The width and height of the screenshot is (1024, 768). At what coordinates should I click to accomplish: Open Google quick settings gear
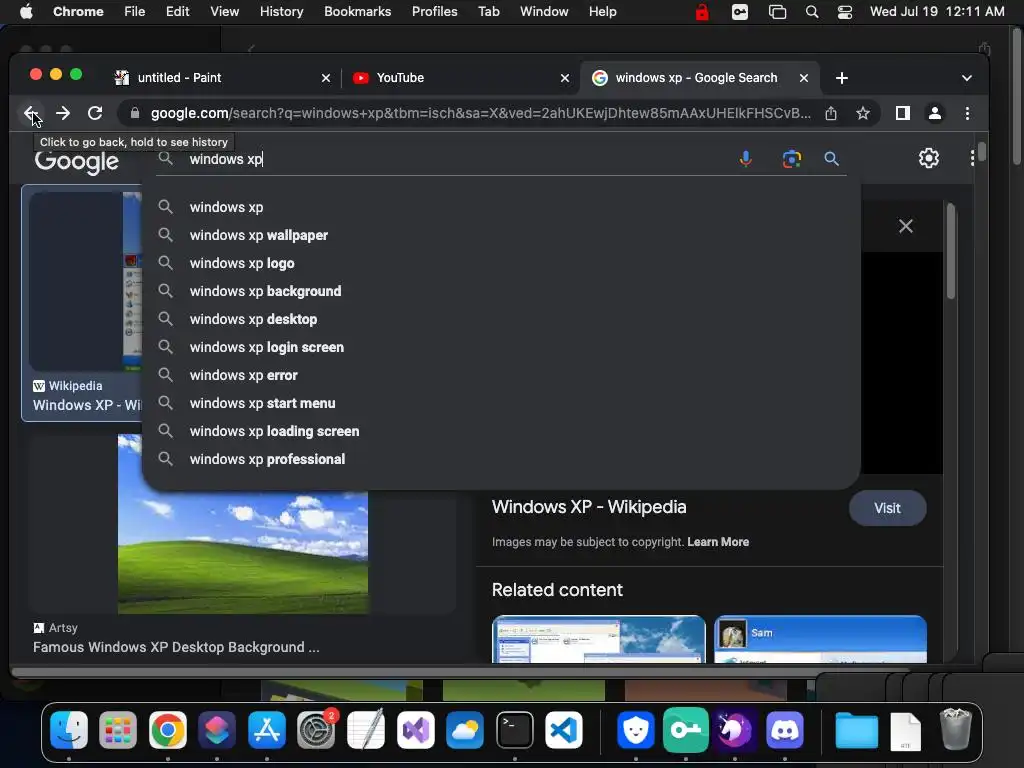click(929, 158)
